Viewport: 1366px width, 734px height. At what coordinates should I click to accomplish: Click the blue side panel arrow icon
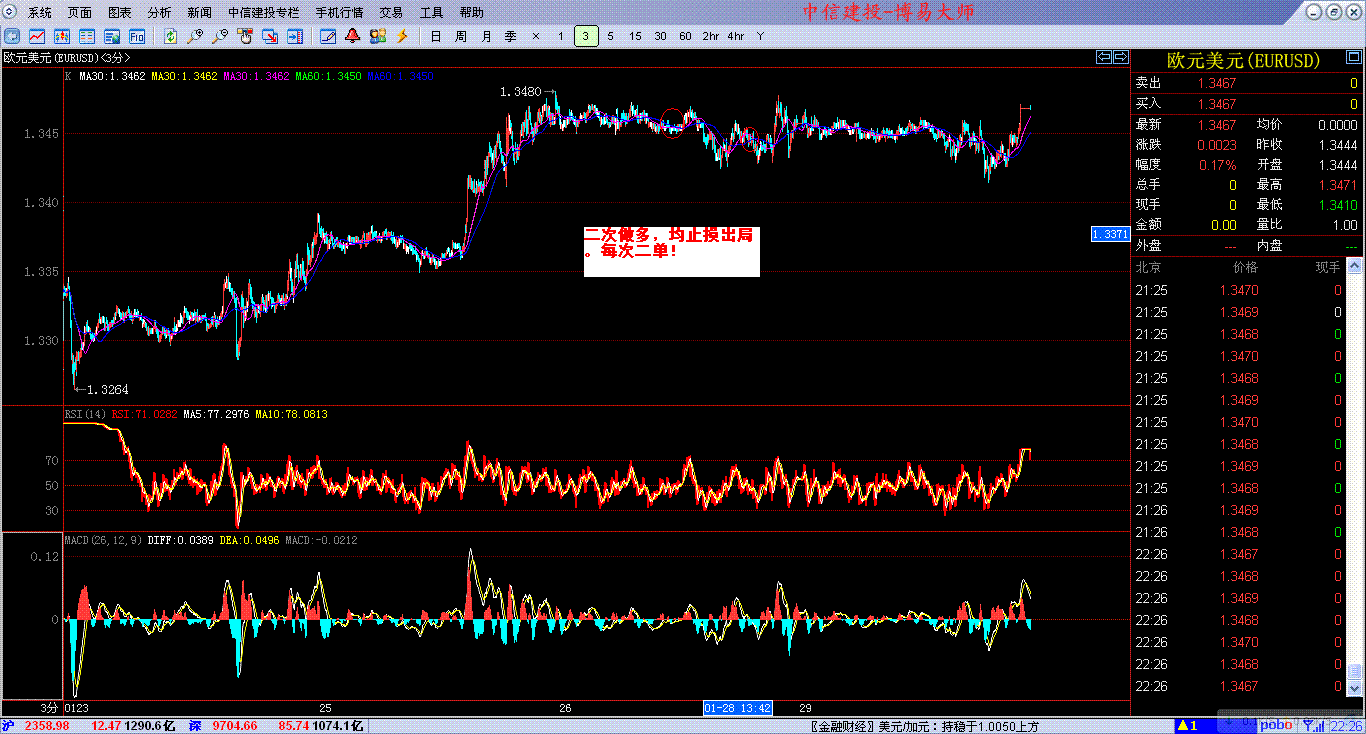pos(295,36)
